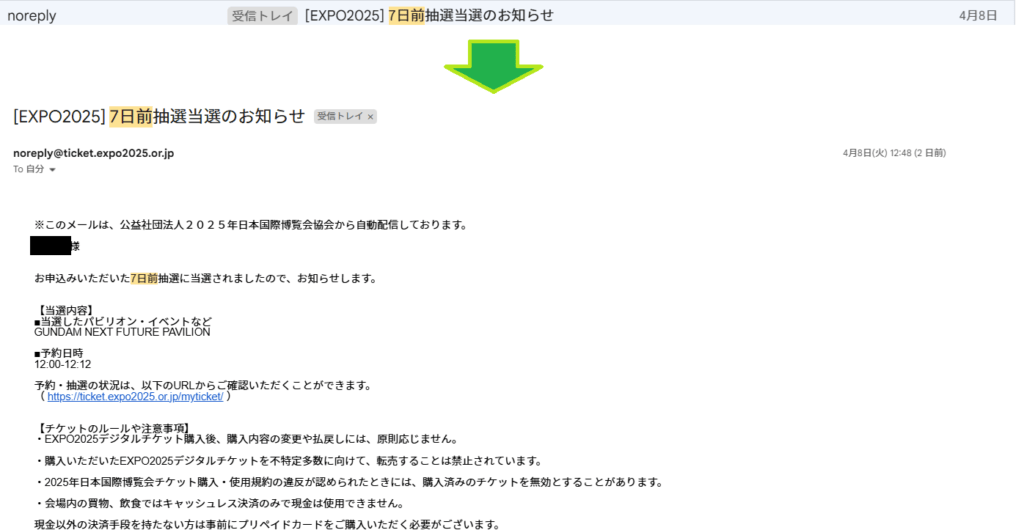This screenshot has height=530, width=1024.
Task: Remove the 受信トレイ label with its × icon
Action: pyautogui.click(x=370, y=117)
